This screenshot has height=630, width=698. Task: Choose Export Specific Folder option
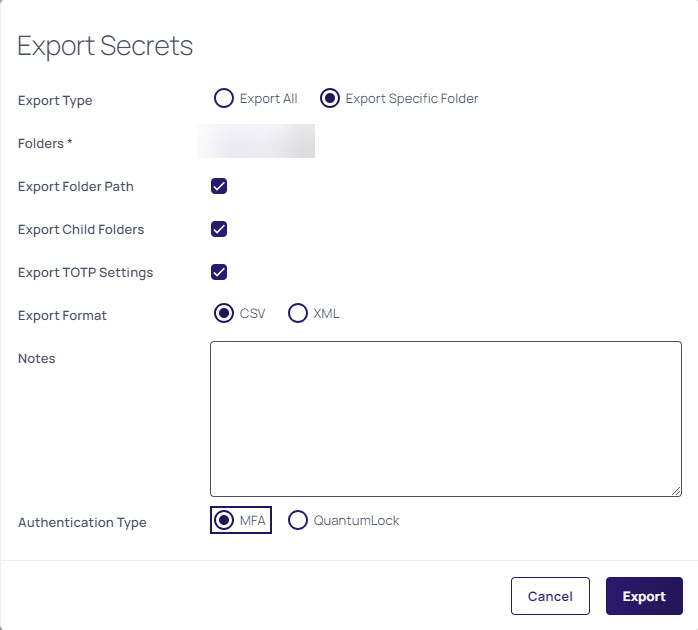(x=330, y=98)
